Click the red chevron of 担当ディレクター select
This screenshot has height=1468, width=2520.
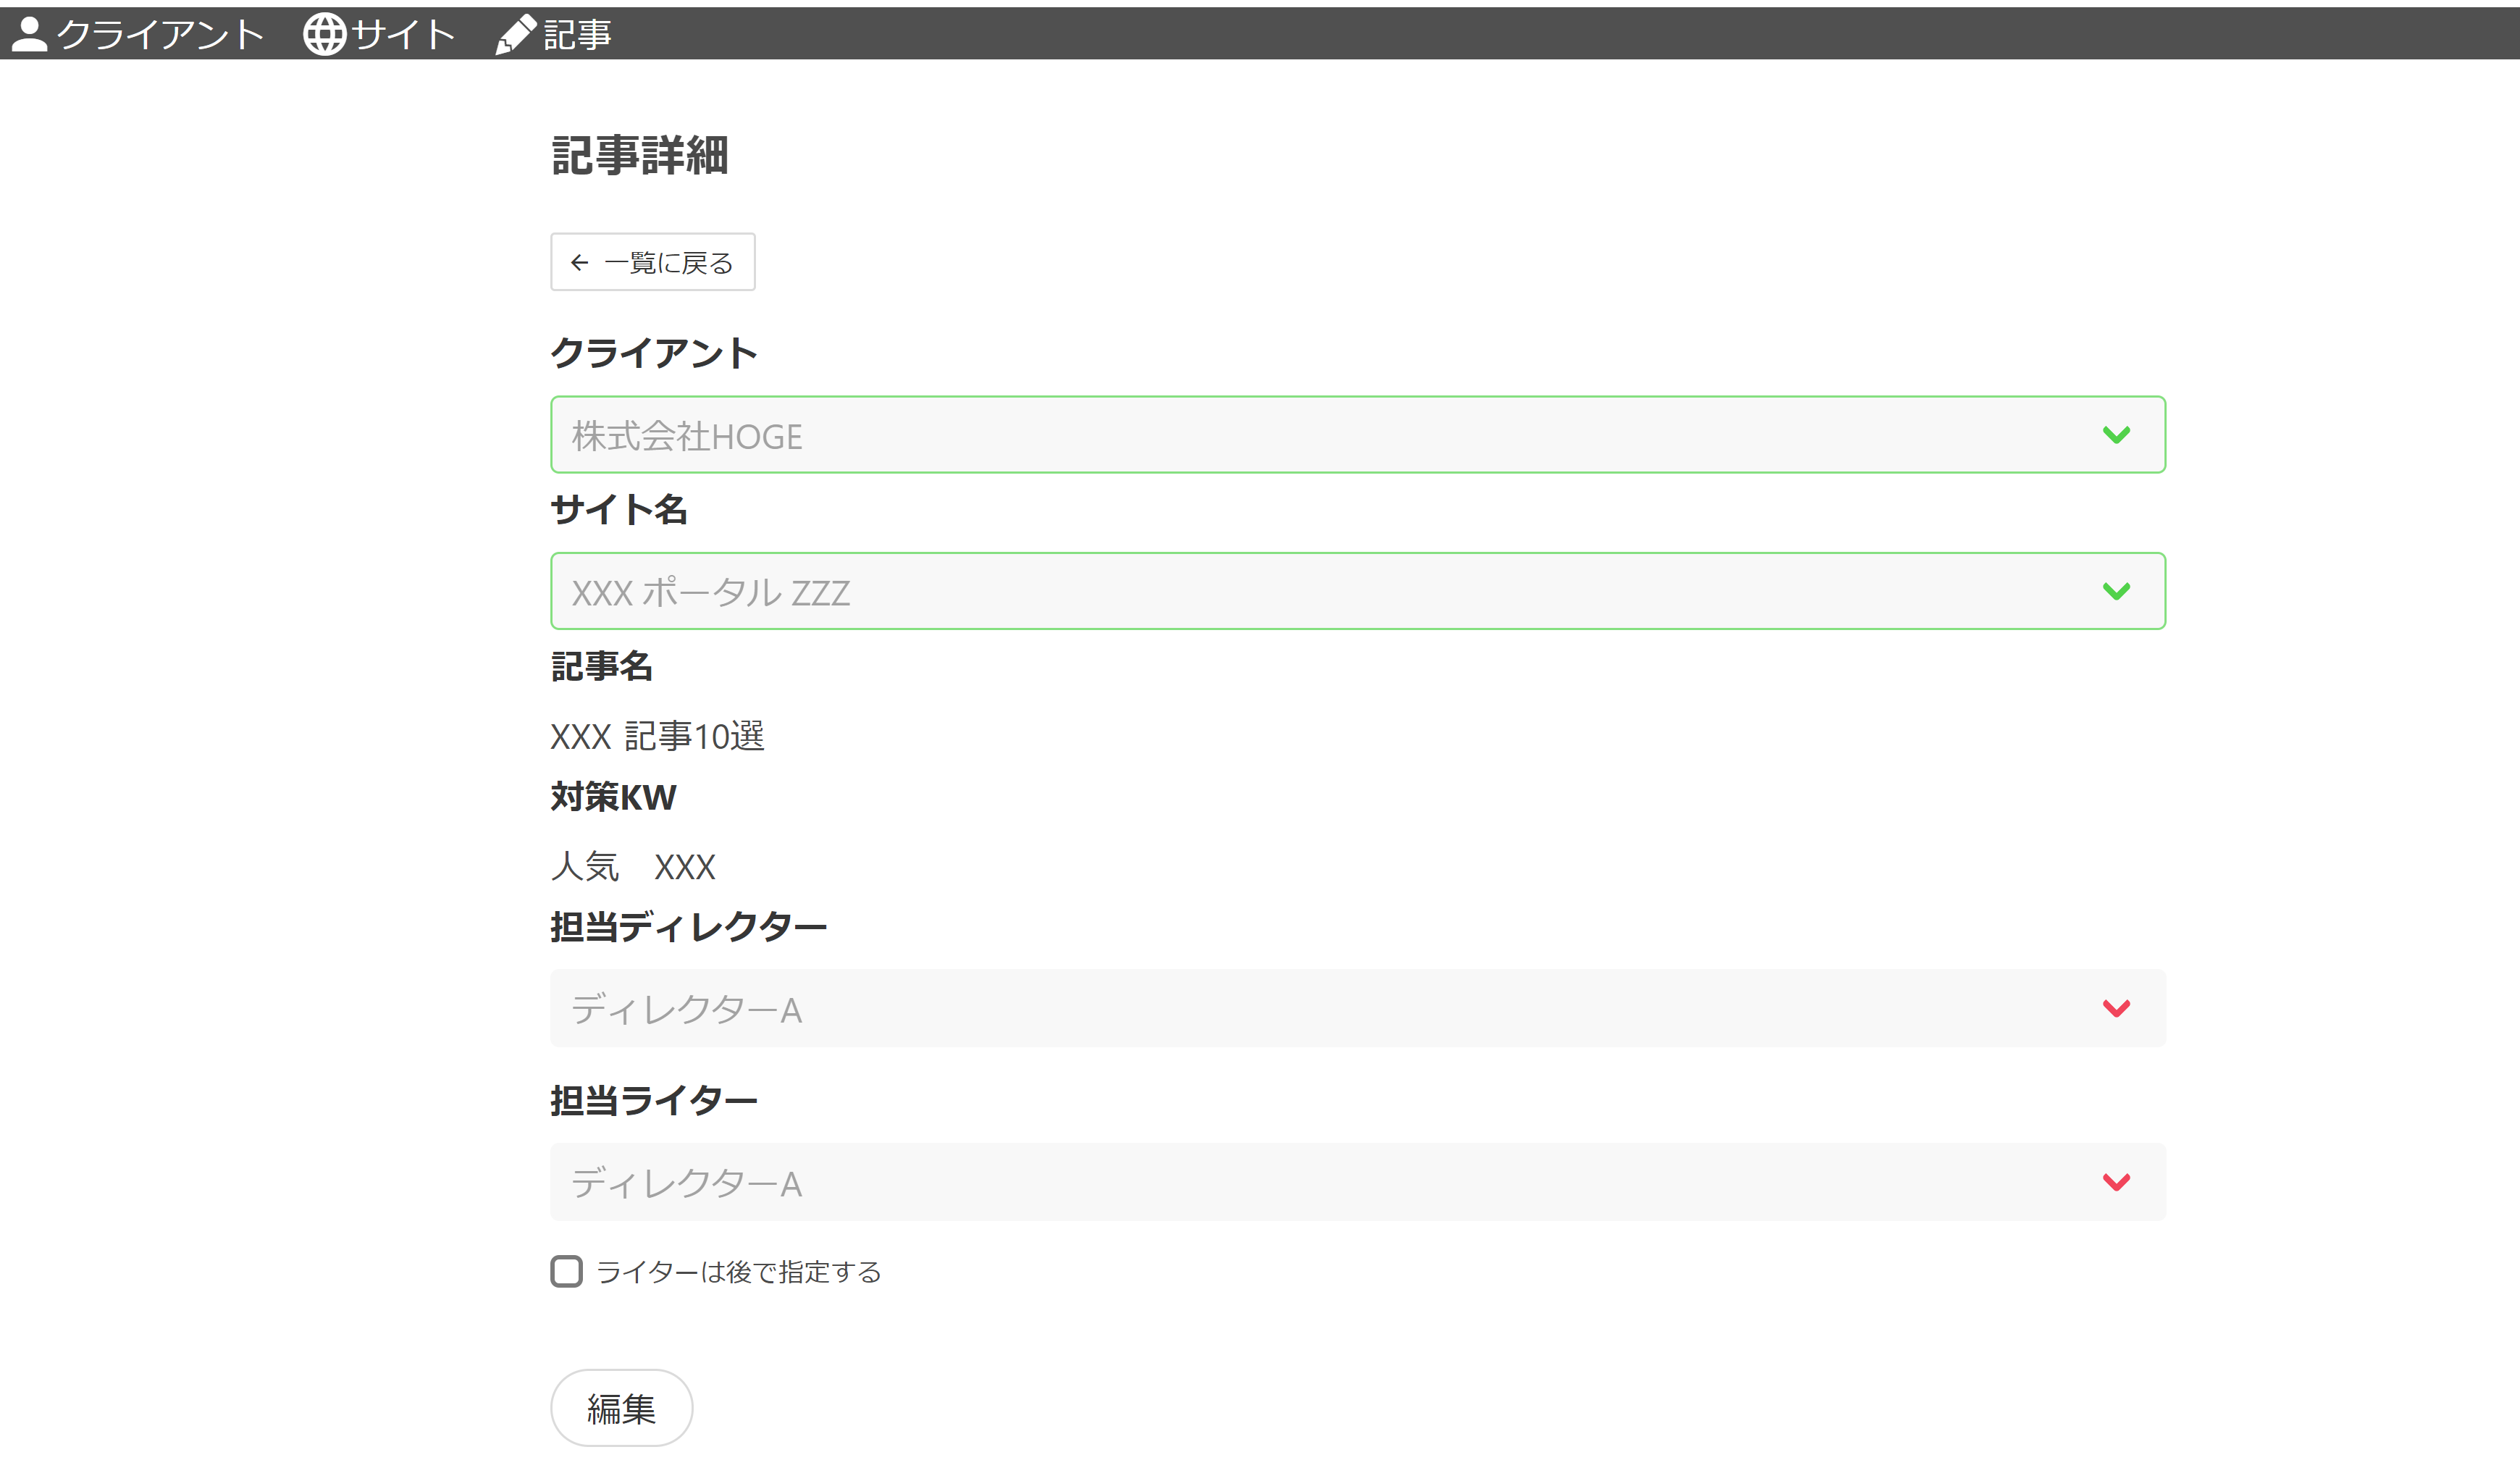click(x=2116, y=1008)
